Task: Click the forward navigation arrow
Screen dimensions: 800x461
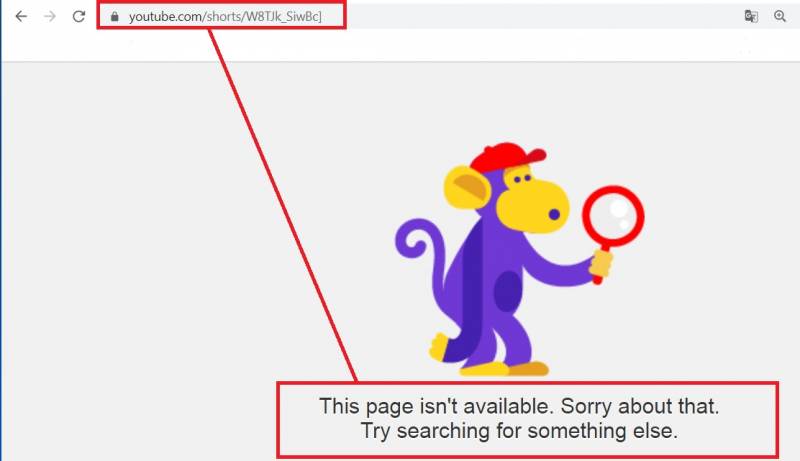Action: [x=49, y=16]
